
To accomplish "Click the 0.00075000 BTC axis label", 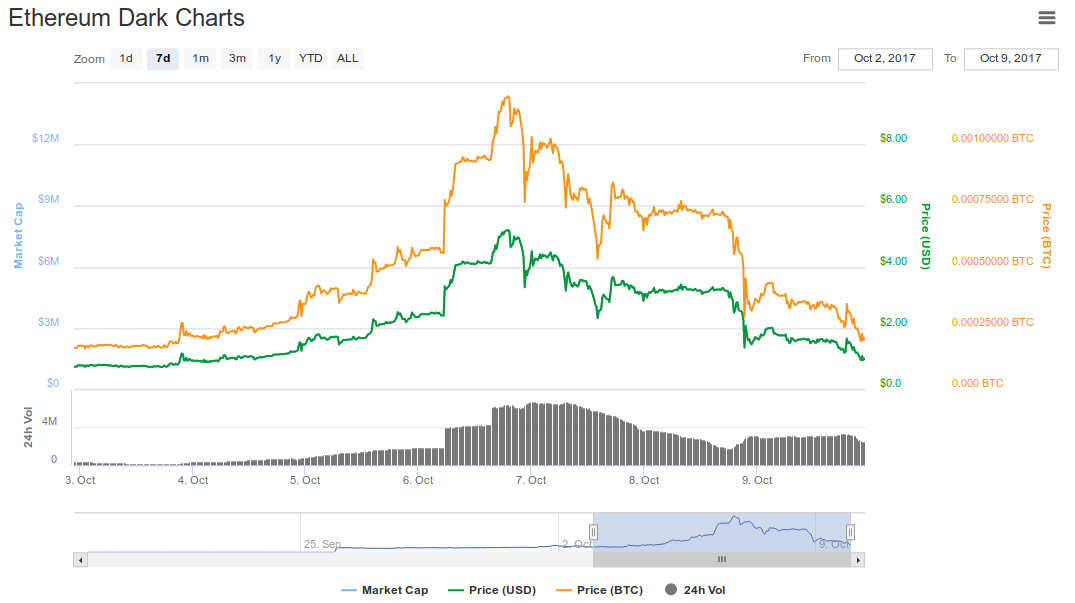I will 992,199.
